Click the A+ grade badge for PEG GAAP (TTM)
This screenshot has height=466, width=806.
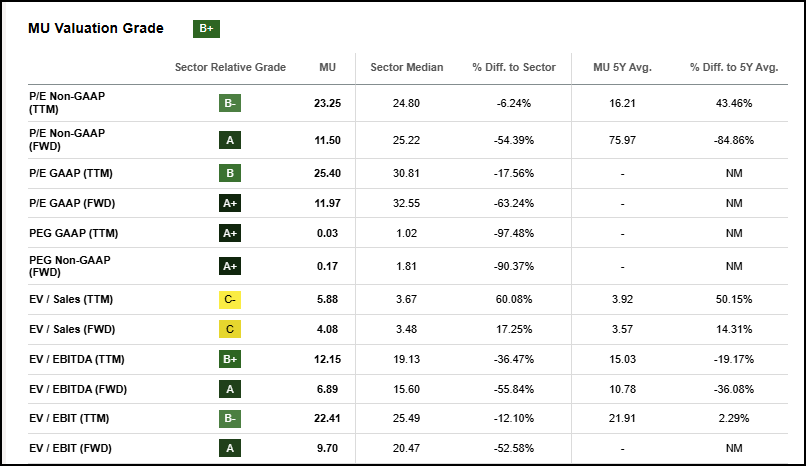230,233
